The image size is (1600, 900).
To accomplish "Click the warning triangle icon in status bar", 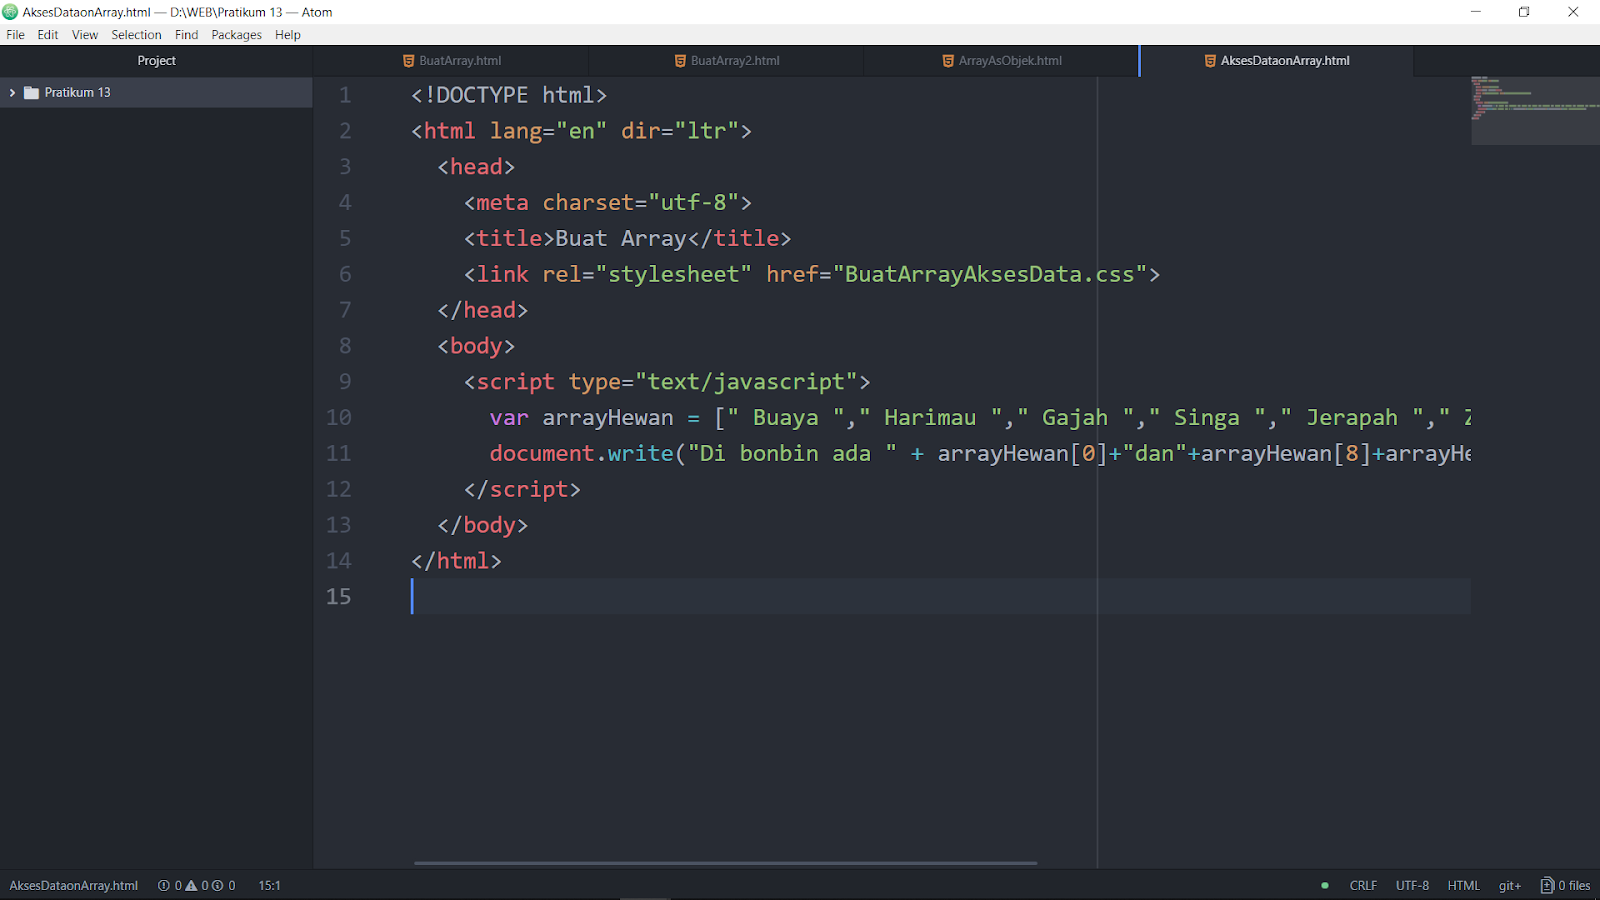I will click(x=192, y=885).
